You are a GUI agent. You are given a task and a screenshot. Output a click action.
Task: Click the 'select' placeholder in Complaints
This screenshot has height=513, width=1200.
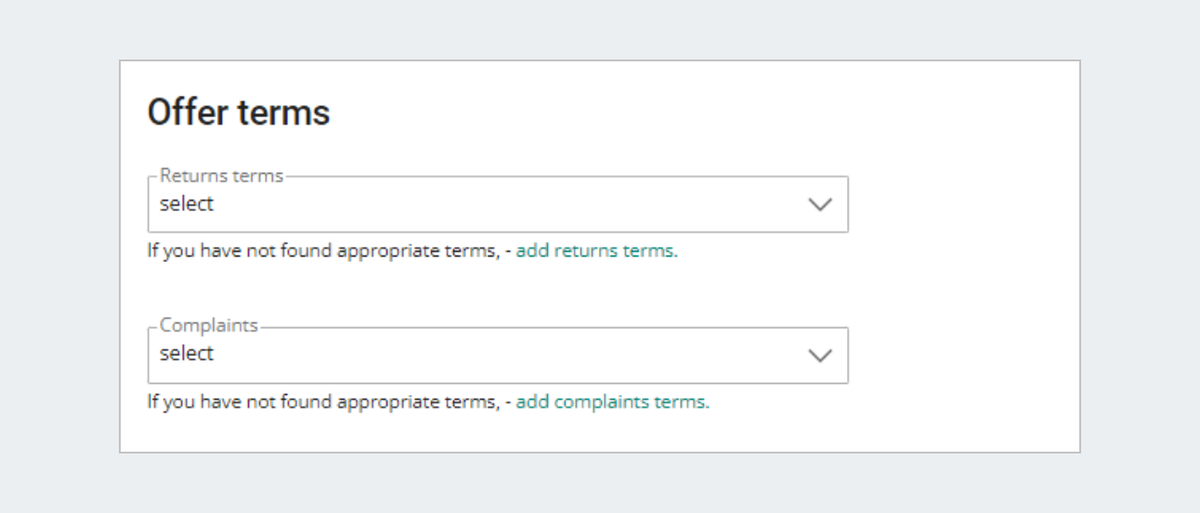[x=187, y=354]
